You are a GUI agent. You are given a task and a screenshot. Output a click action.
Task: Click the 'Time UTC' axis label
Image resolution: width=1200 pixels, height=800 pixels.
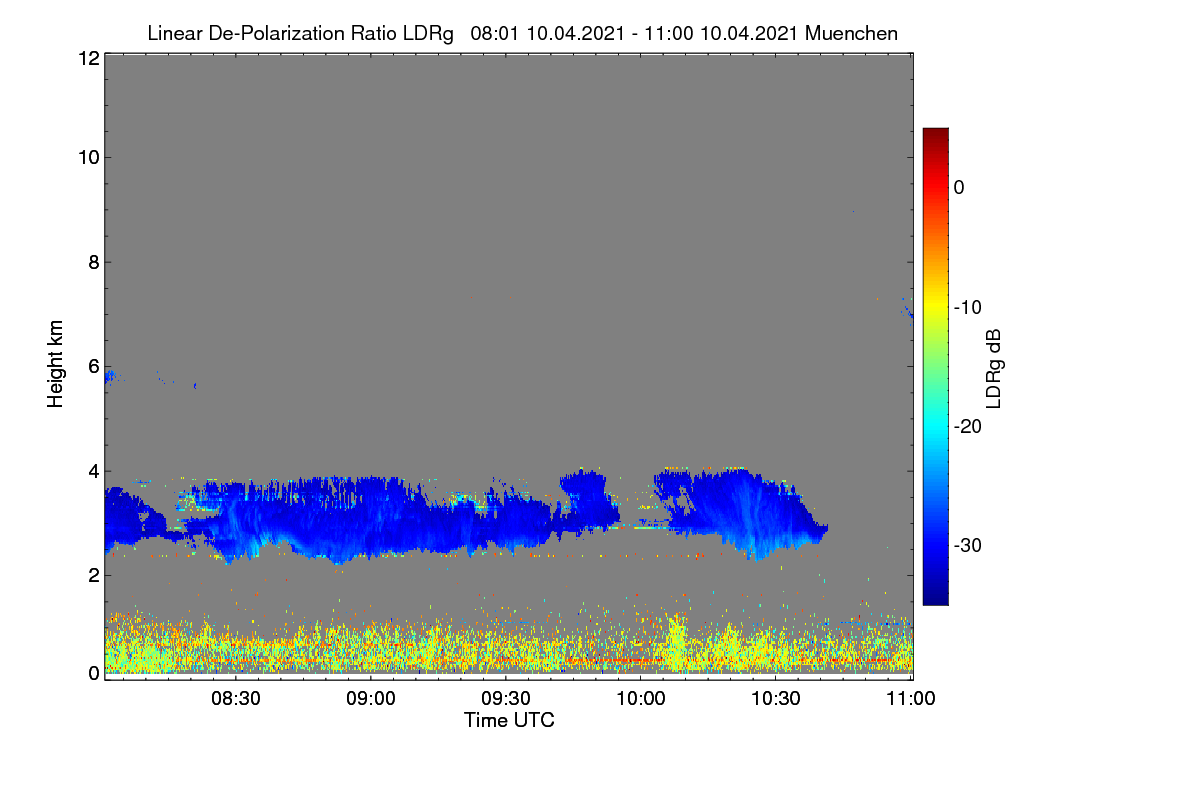509,720
